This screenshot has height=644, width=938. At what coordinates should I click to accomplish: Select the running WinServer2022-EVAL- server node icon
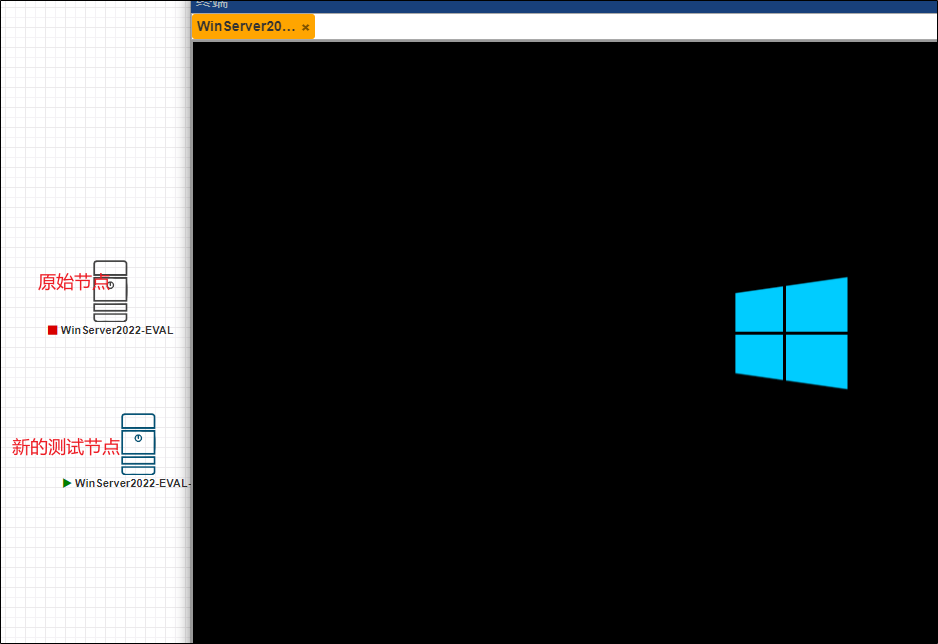point(138,444)
